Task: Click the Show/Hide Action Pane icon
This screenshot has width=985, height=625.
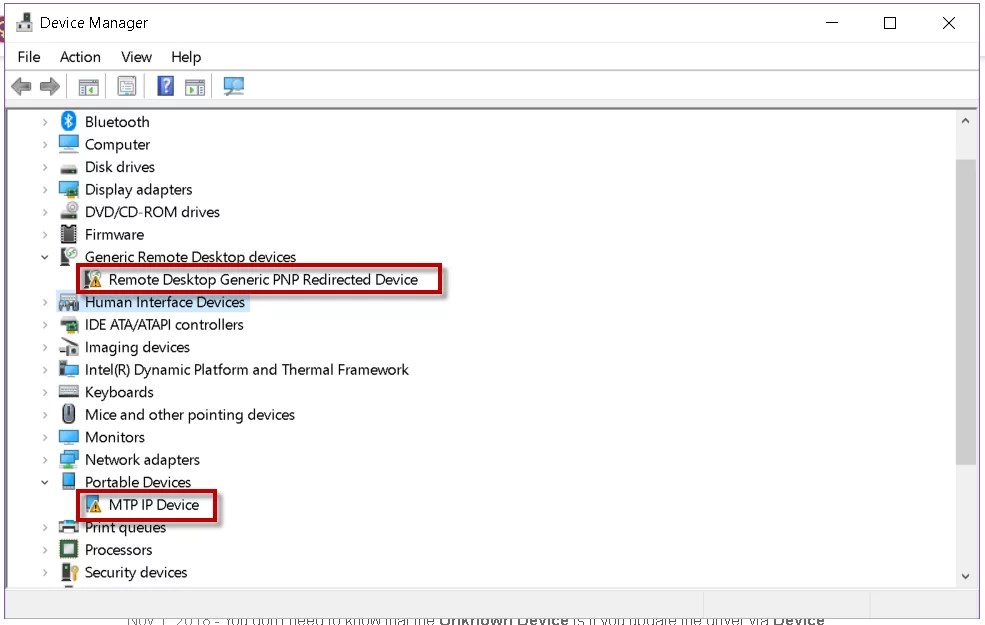Action: point(195,87)
